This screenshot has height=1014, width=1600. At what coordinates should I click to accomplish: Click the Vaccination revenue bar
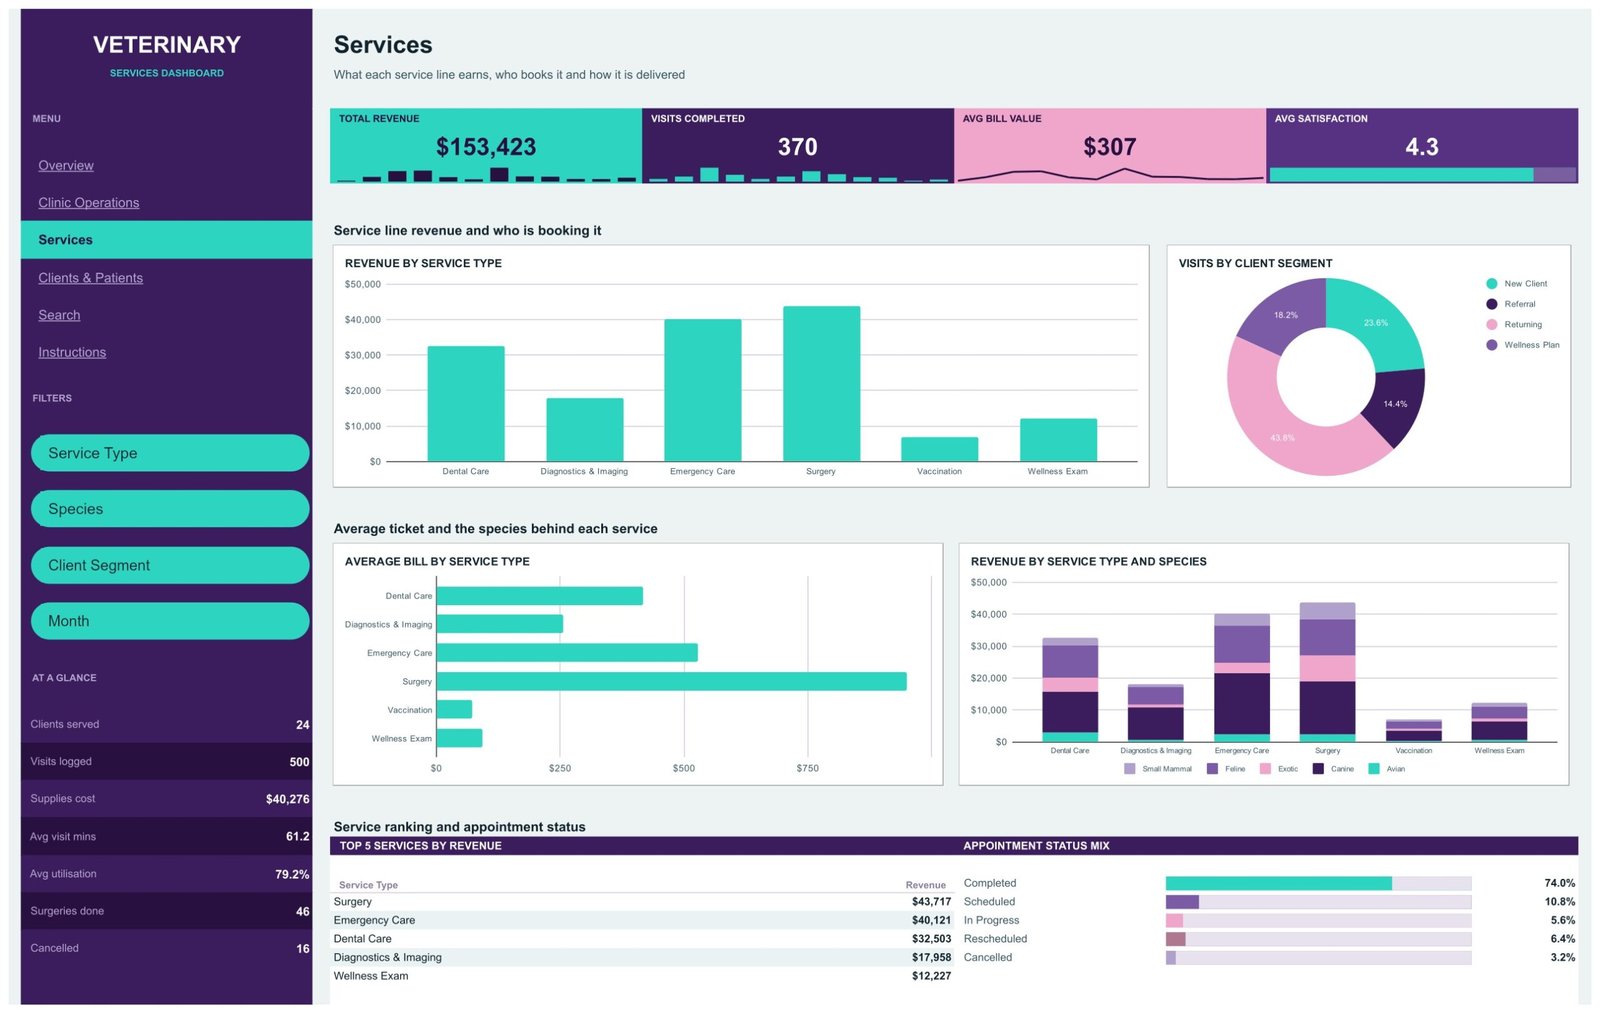[940, 449]
